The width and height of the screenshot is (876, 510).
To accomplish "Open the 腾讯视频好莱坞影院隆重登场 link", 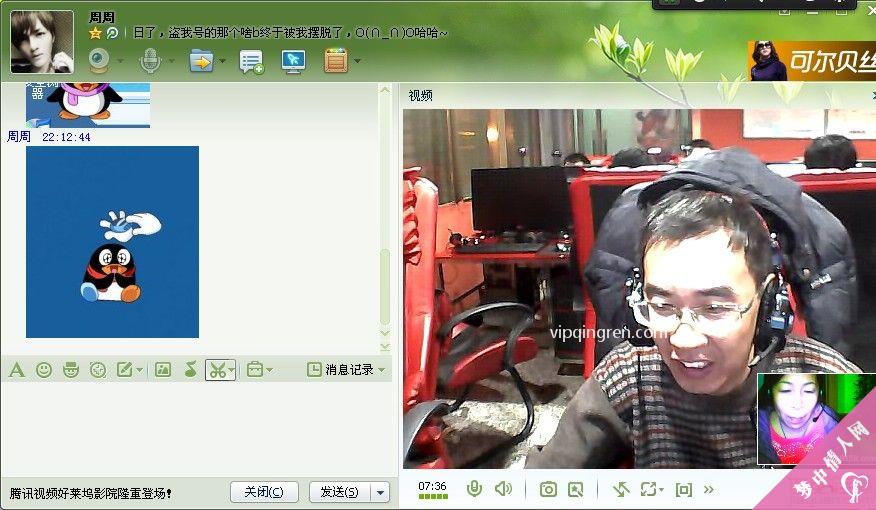I will coord(91,493).
